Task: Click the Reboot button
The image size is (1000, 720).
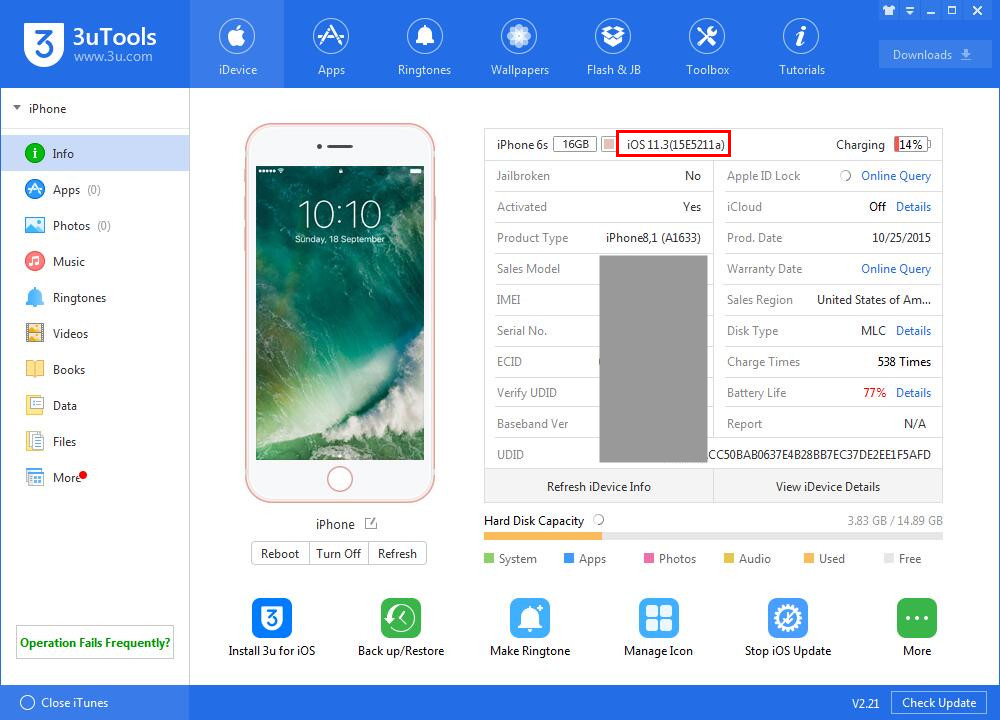Action: (x=280, y=554)
